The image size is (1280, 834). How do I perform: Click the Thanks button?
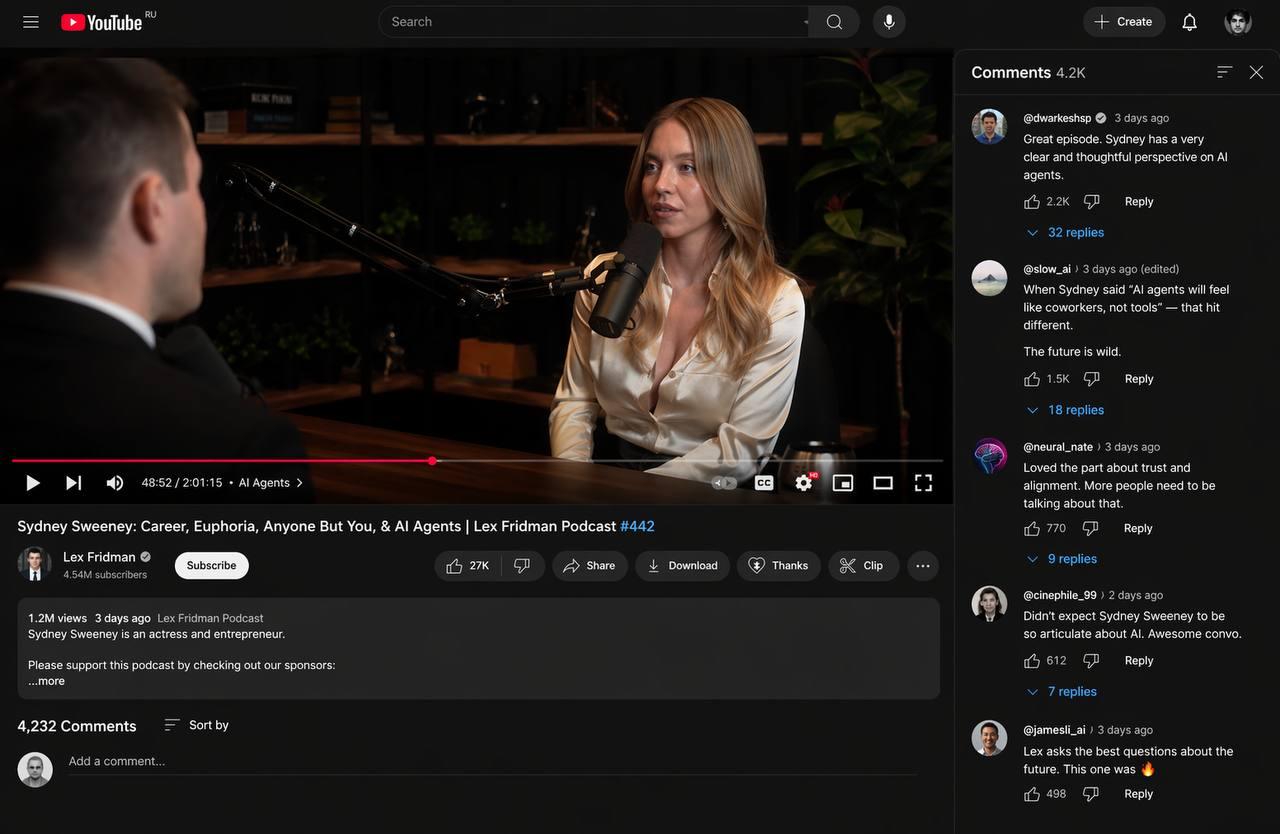click(779, 566)
